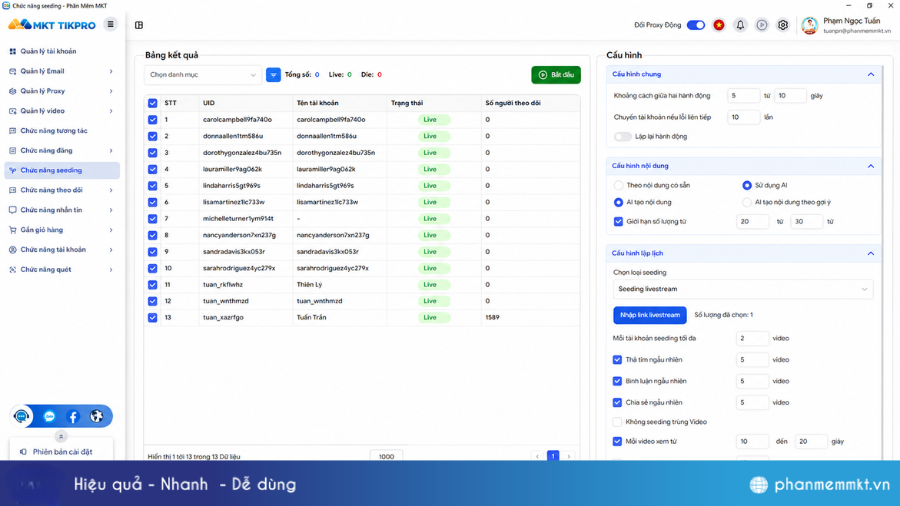Click the Chuyển tài khoản nếu lỗi input field
The height and width of the screenshot is (506, 900).
pyautogui.click(x=743, y=117)
